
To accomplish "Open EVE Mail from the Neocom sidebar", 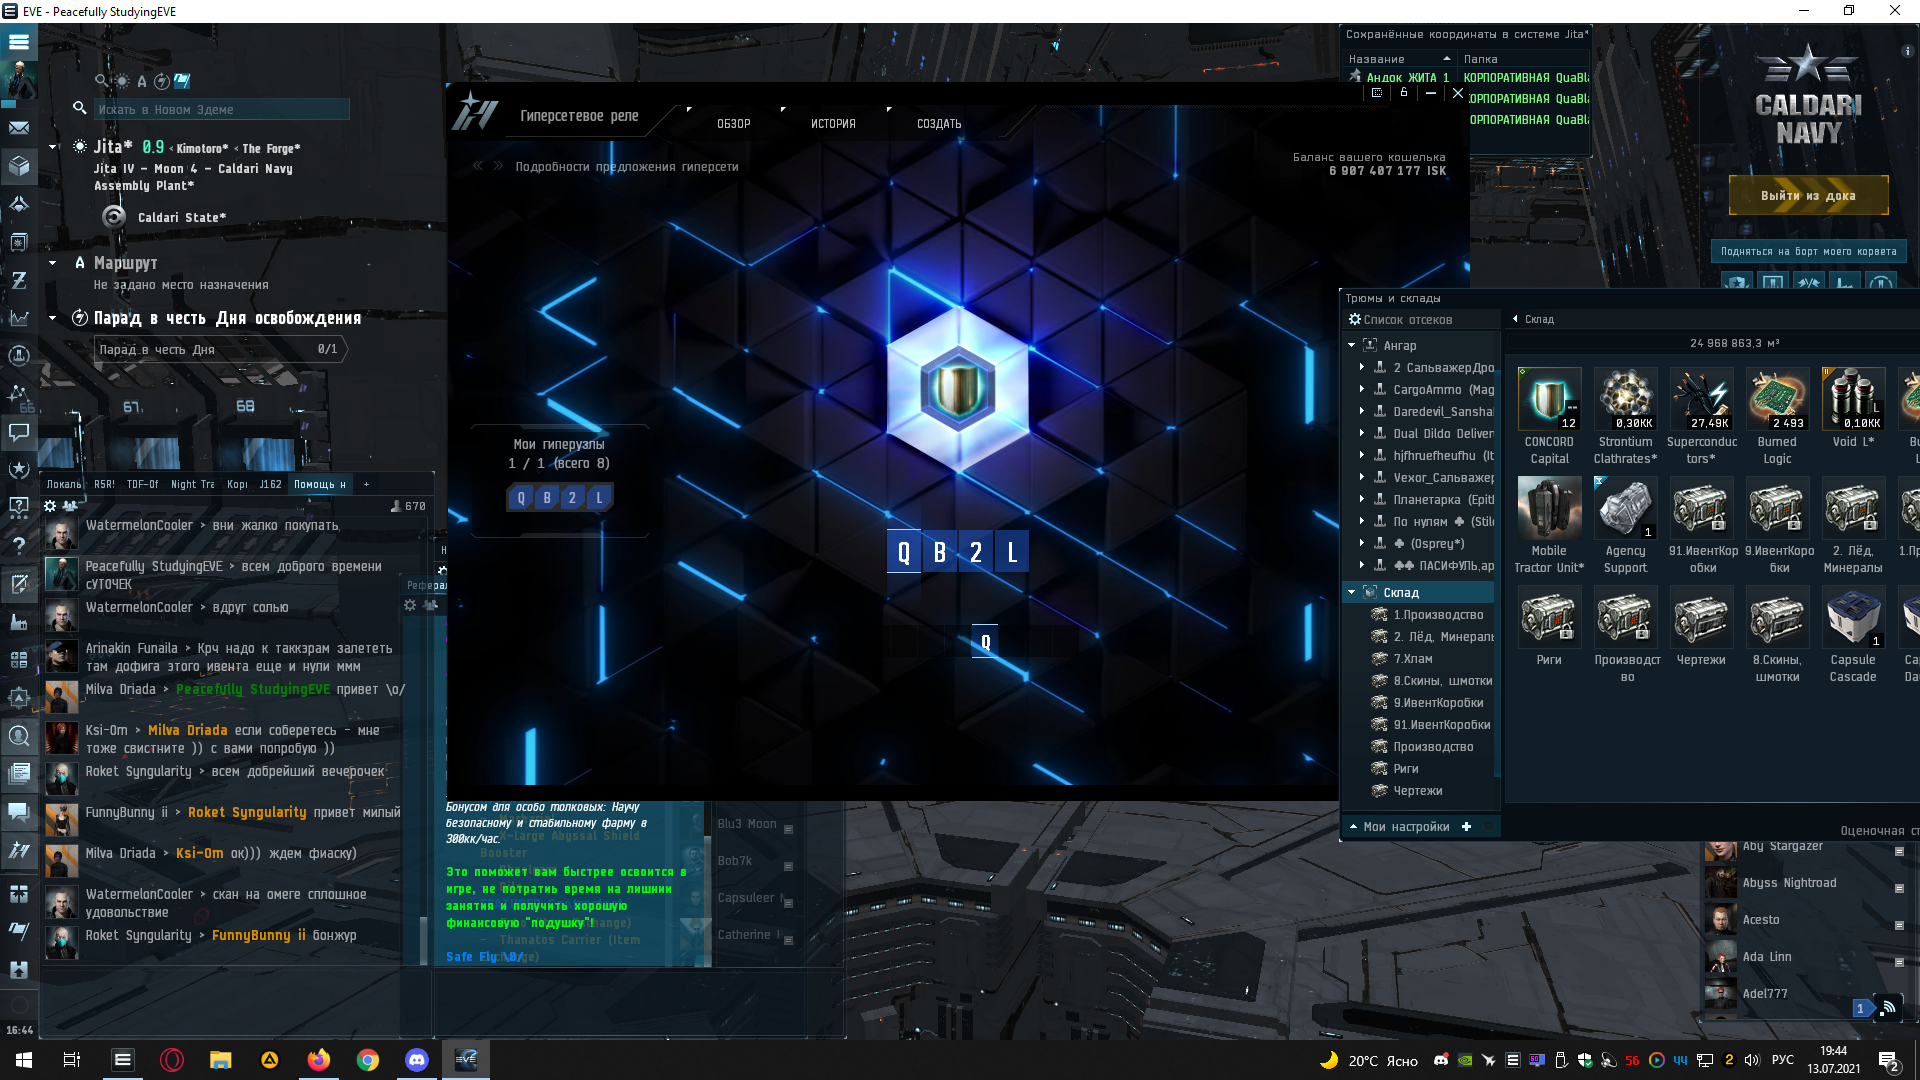I will (x=18, y=128).
